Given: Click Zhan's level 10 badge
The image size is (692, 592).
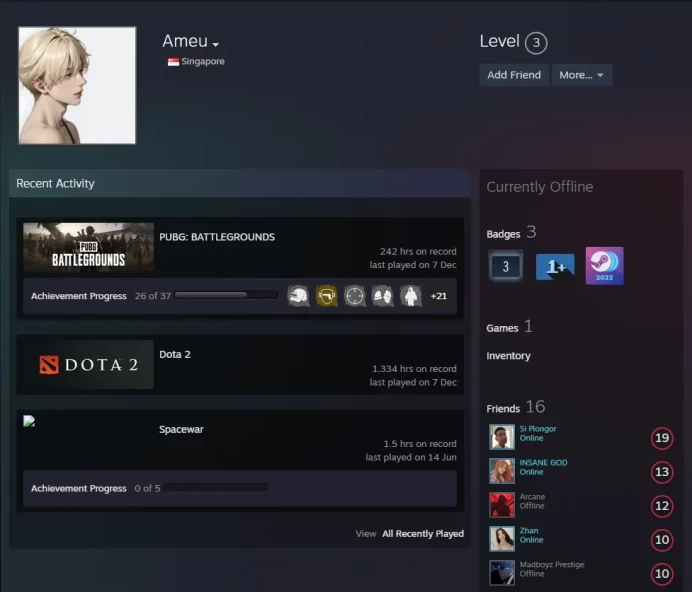Looking at the screenshot, I should pyautogui.click(x=662, y=539).
